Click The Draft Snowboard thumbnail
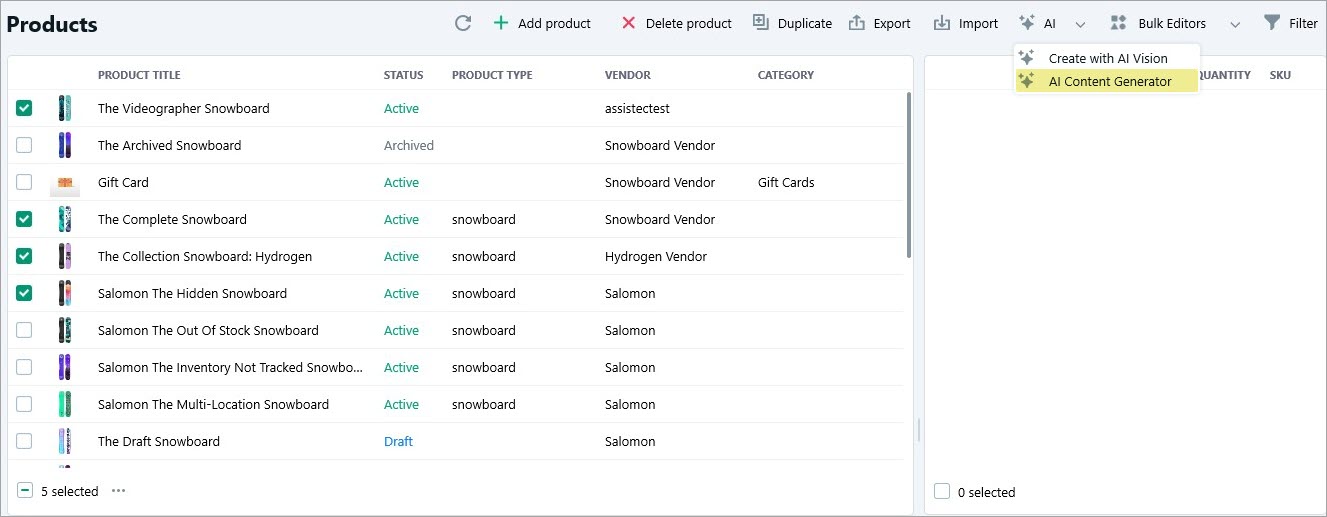 coord(65,441)
